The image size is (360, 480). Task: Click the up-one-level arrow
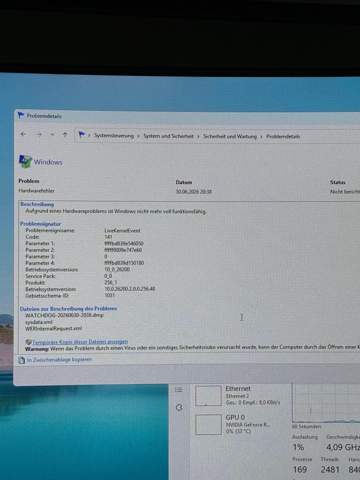[x=65, y=135]
